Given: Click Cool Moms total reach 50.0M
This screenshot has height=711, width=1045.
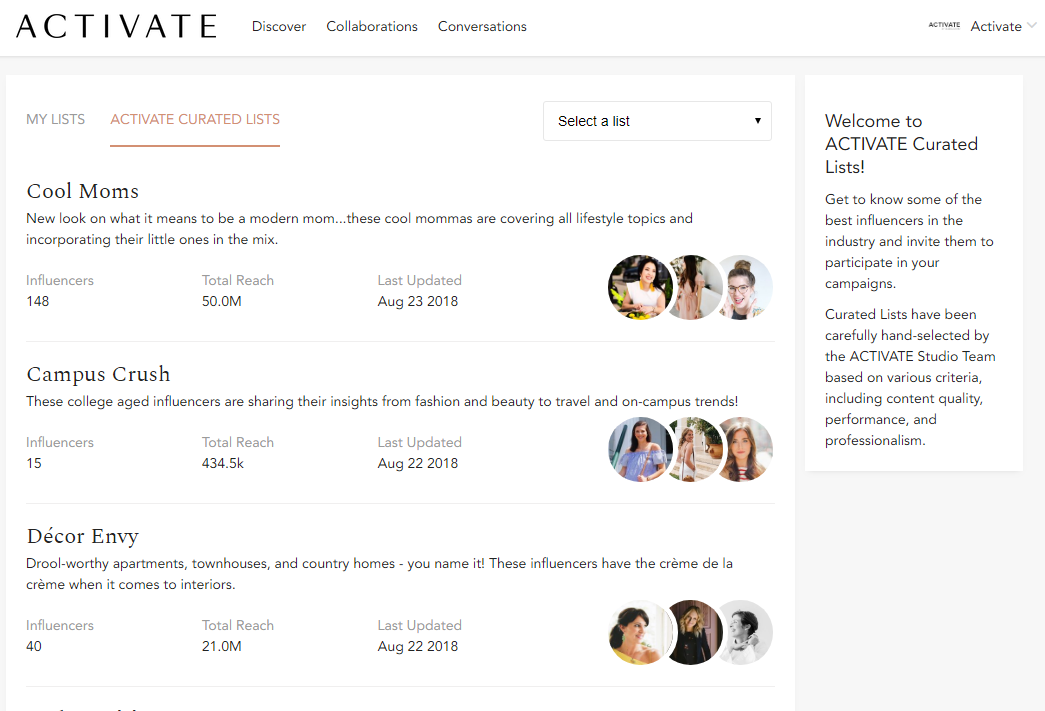Looking at the screenshot, I should (x=221, y=301).
